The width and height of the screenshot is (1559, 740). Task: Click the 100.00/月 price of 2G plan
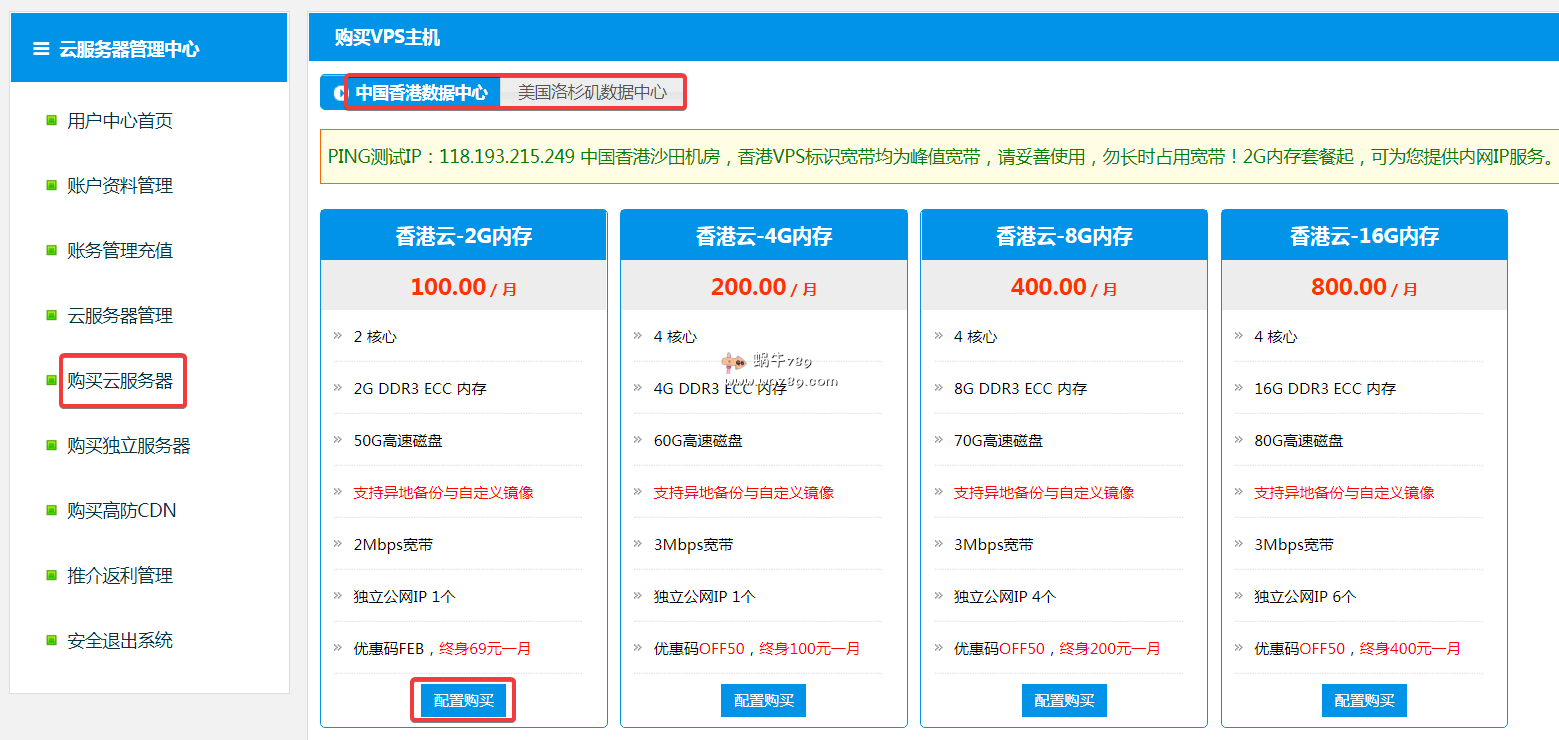(463, 287)
